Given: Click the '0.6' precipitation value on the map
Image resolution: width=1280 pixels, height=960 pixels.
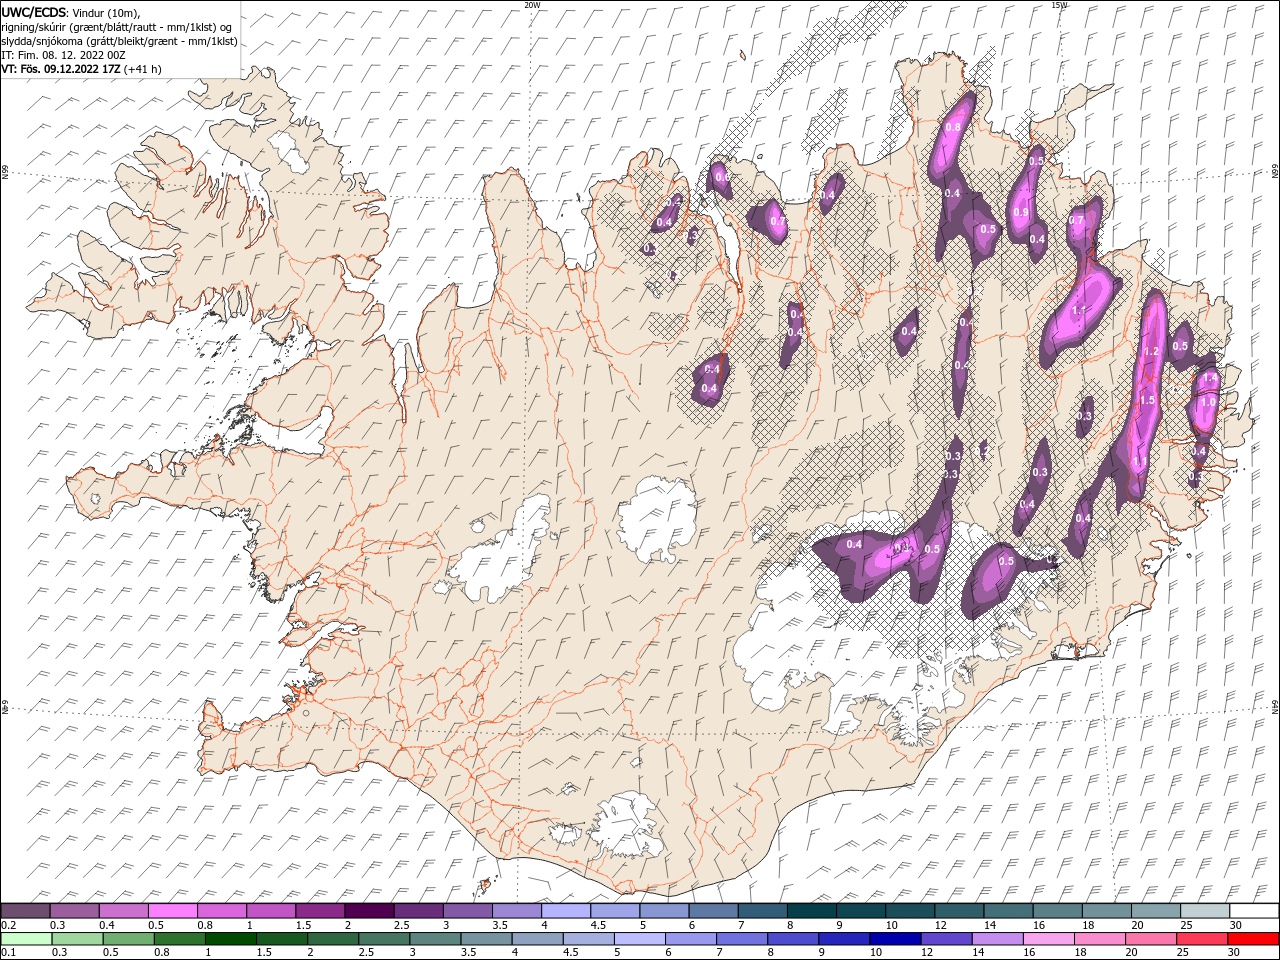Looking at the screenshot, I should pos(720,177).
